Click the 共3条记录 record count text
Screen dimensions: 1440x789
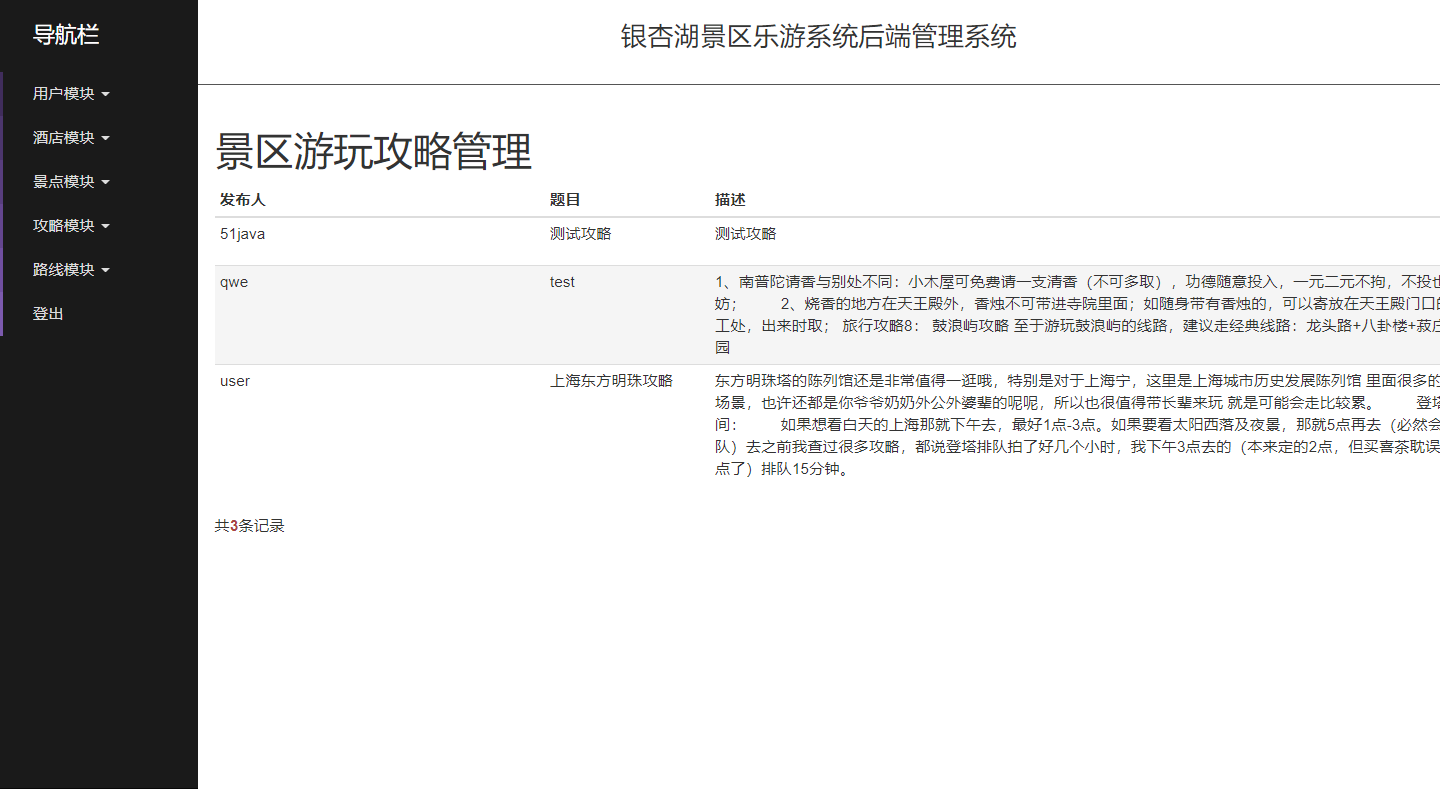coord(249,526)
